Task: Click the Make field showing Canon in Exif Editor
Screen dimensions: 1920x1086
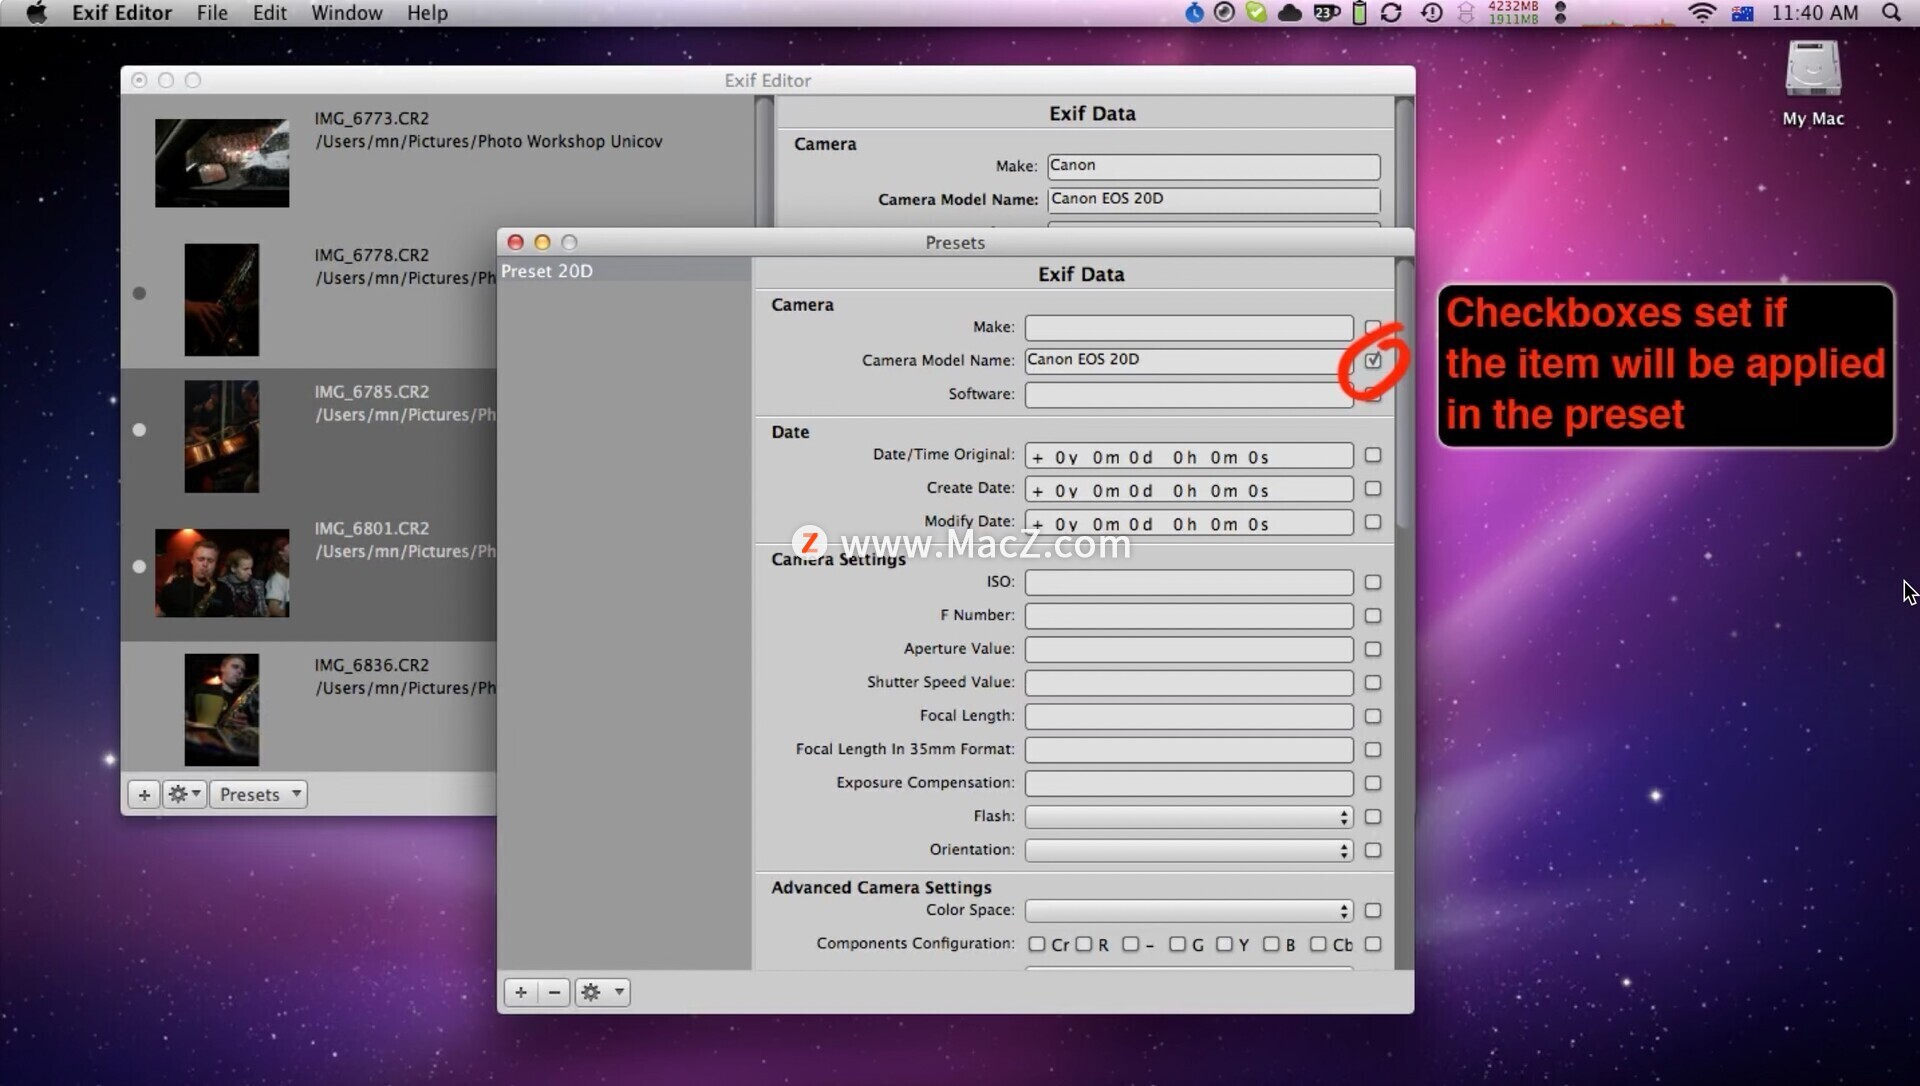Action: (x=1214, y=166)
